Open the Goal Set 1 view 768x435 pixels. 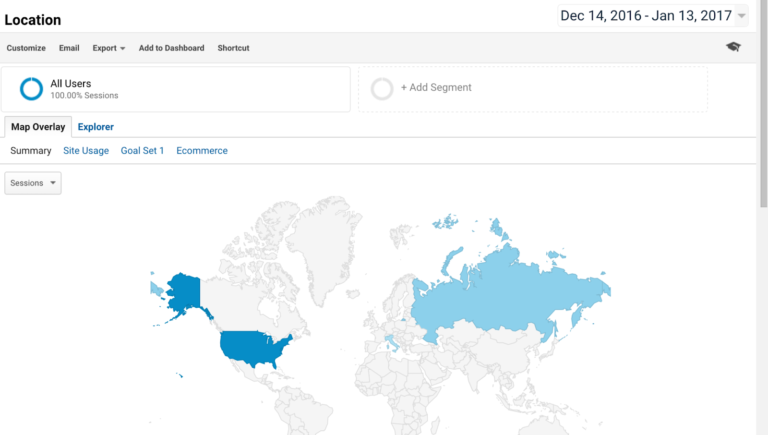click(142, 151)
